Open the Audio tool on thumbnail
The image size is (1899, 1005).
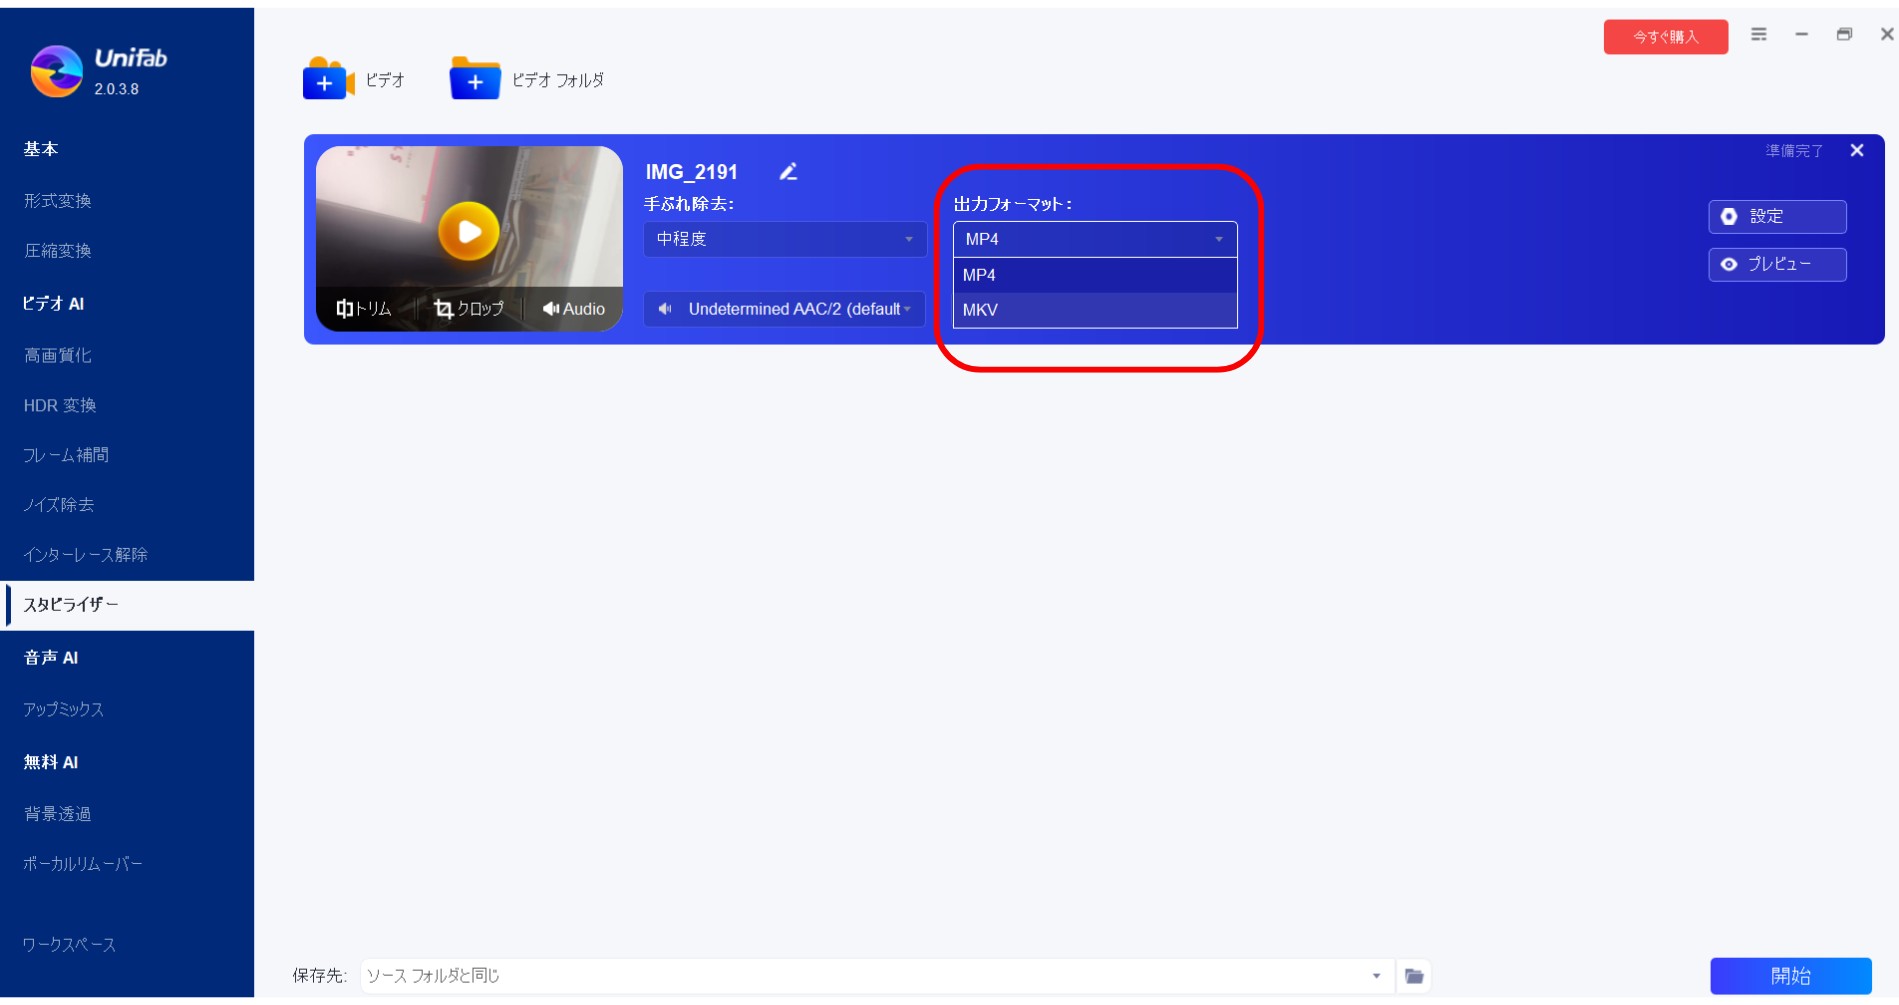click(574, 309)
